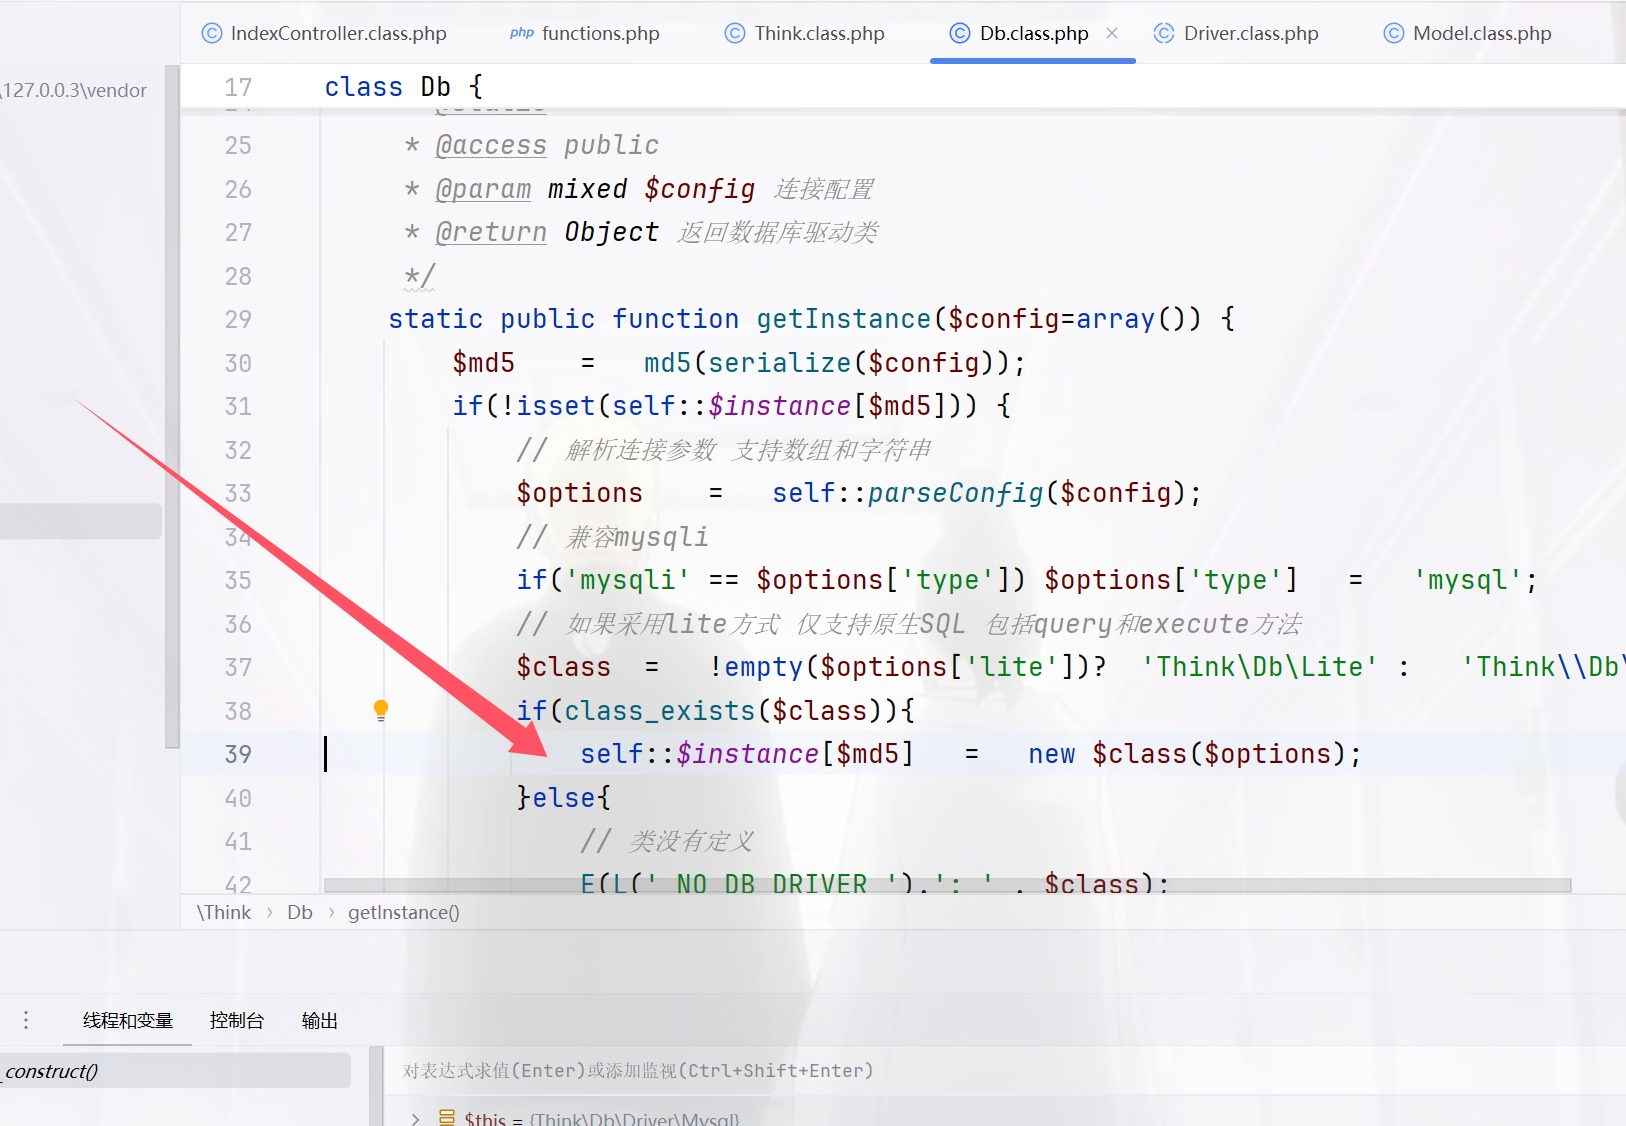Open the debug panel more options menu
This screenshot has width=1626, height=1126.
coord(26,1020)
